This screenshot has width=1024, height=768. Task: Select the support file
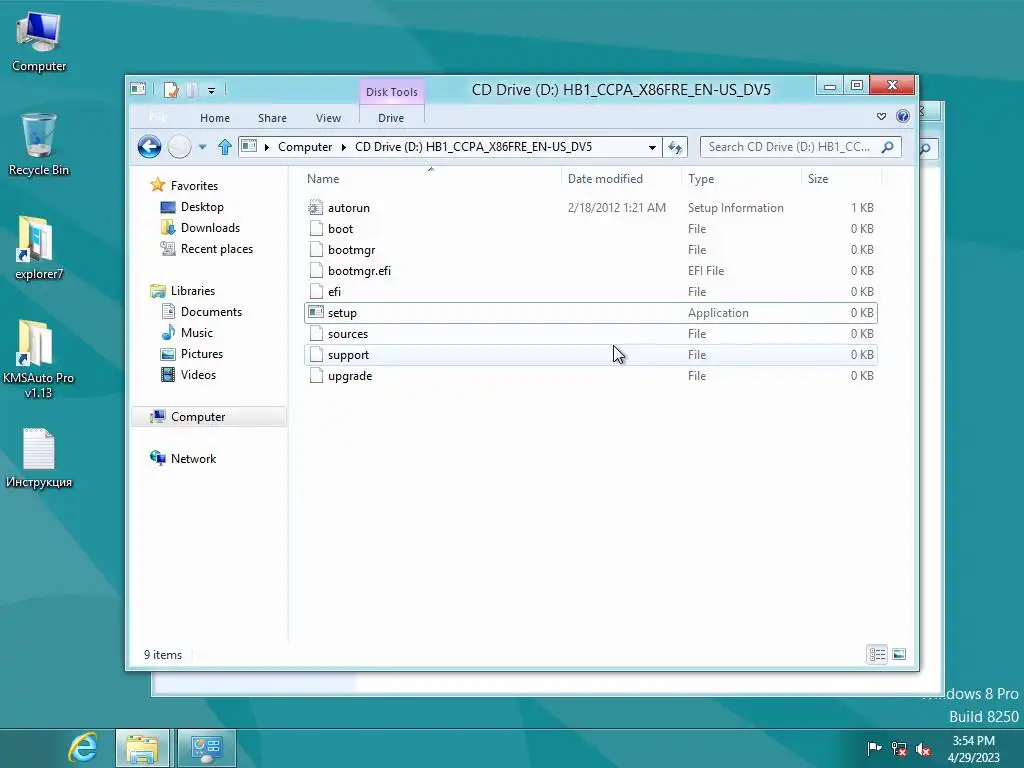[590, 355]
